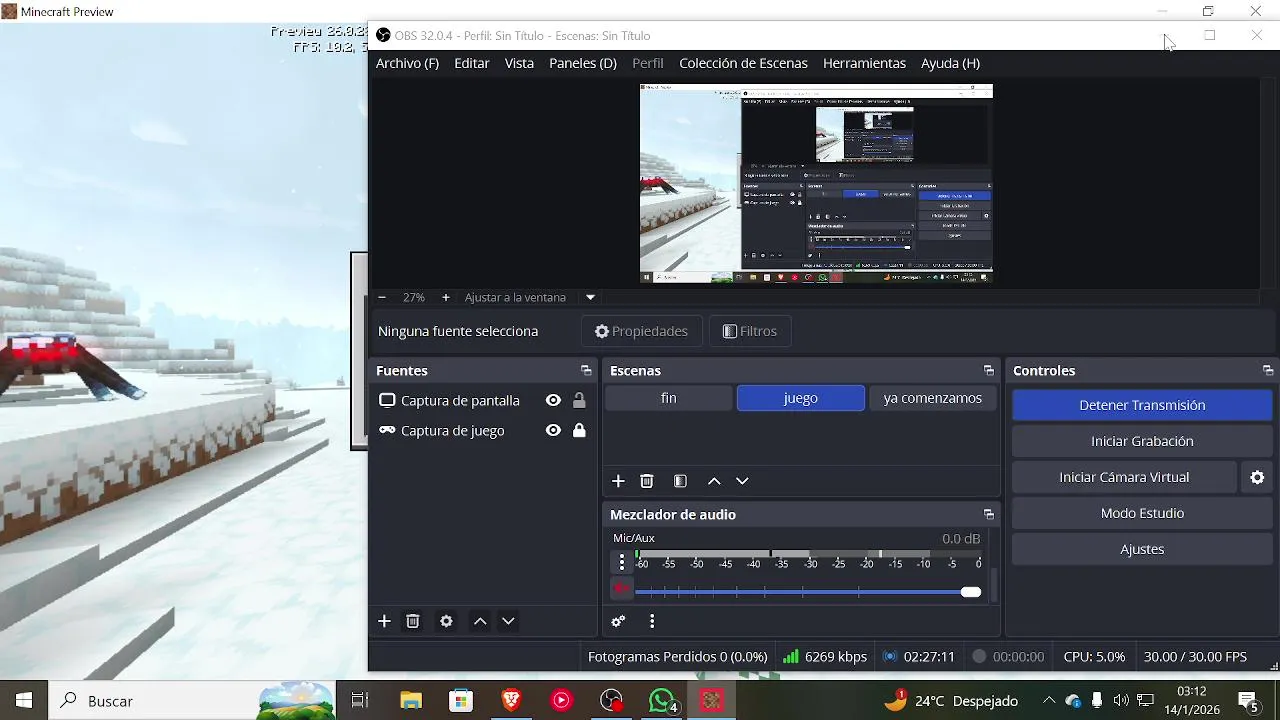This screenshot has height=720, width=1280.
Task: Select the fin scene
Action: pos(669,398)
